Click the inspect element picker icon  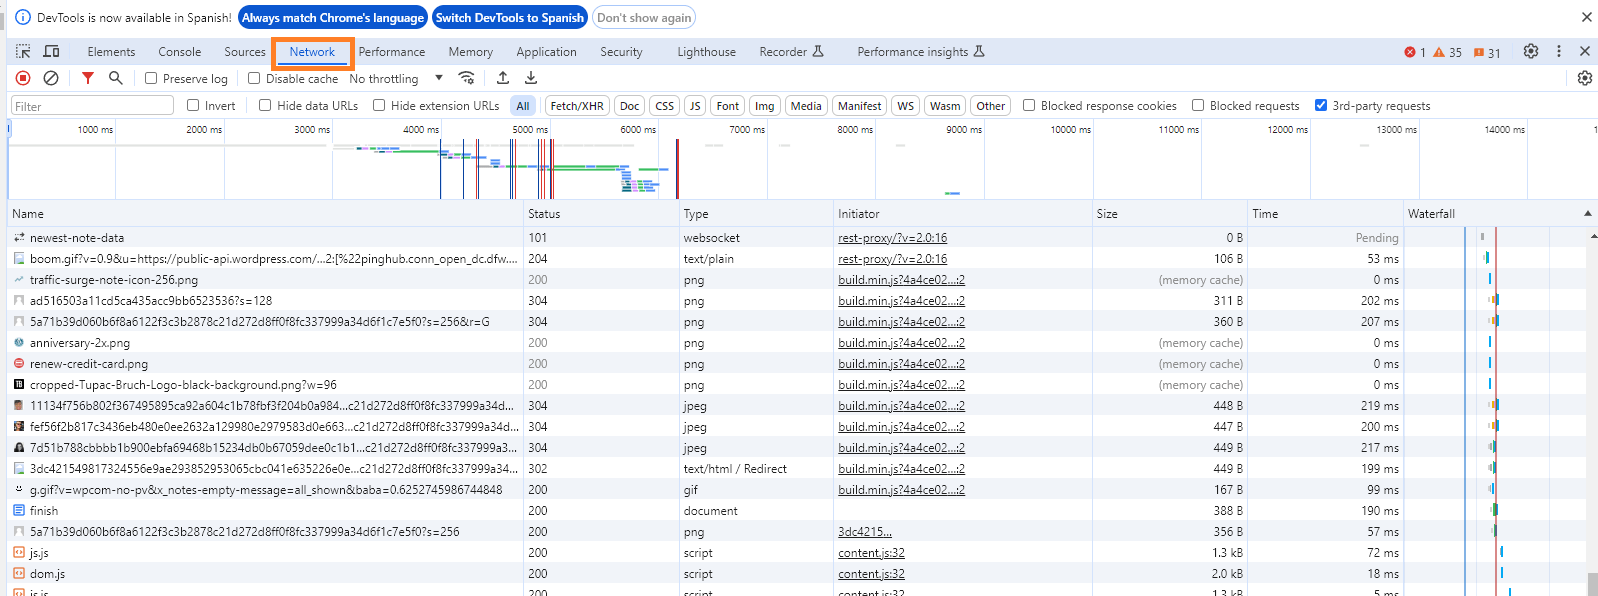click(23, 52)
